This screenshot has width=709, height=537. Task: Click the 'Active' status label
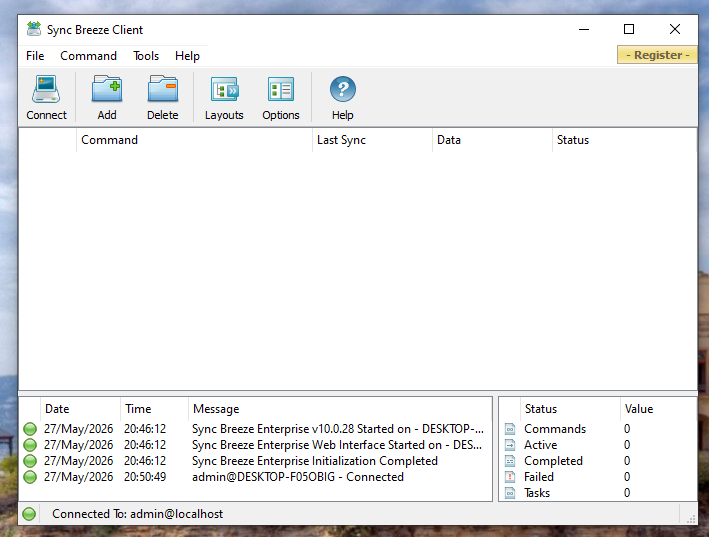click(540, 445)
